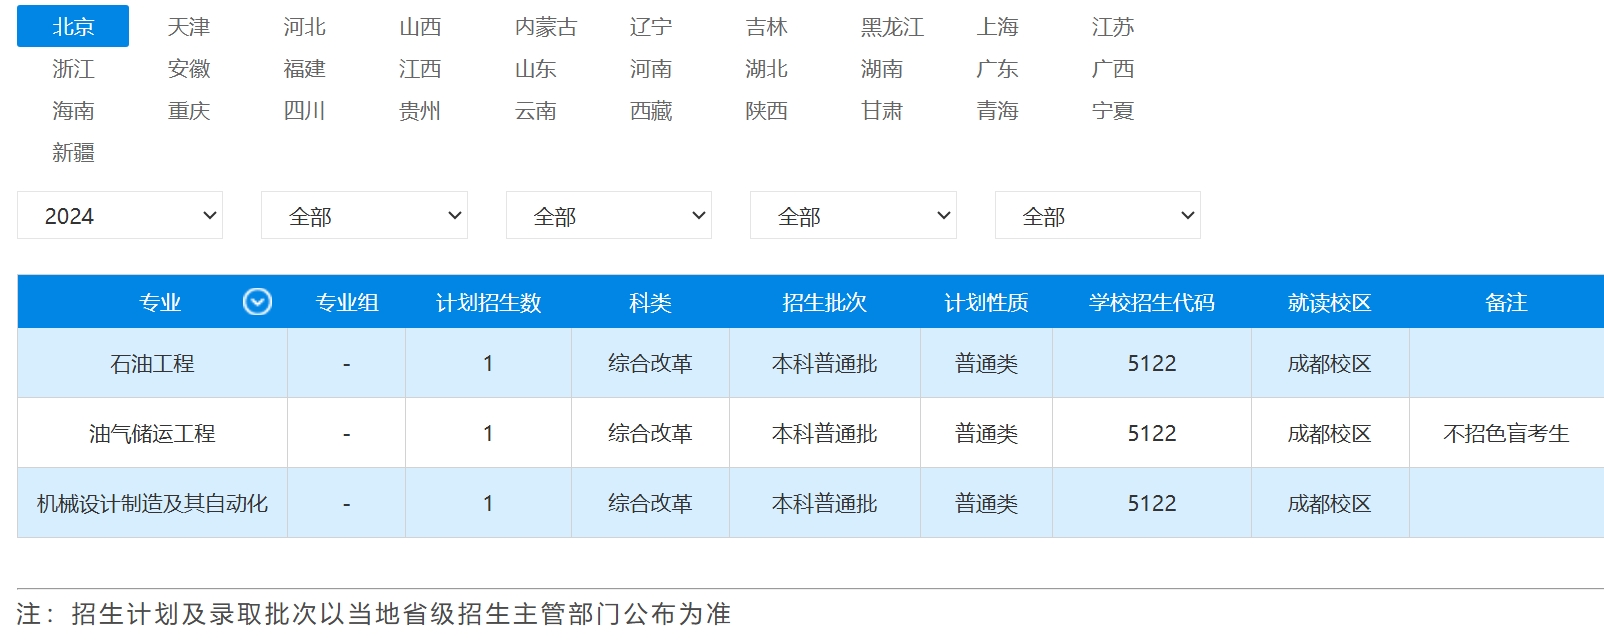Screen dimensions: 1604x643
Task: Click 5122 code in 机械设计制造及其自动化 row
Action: (x=1151, y=503)
